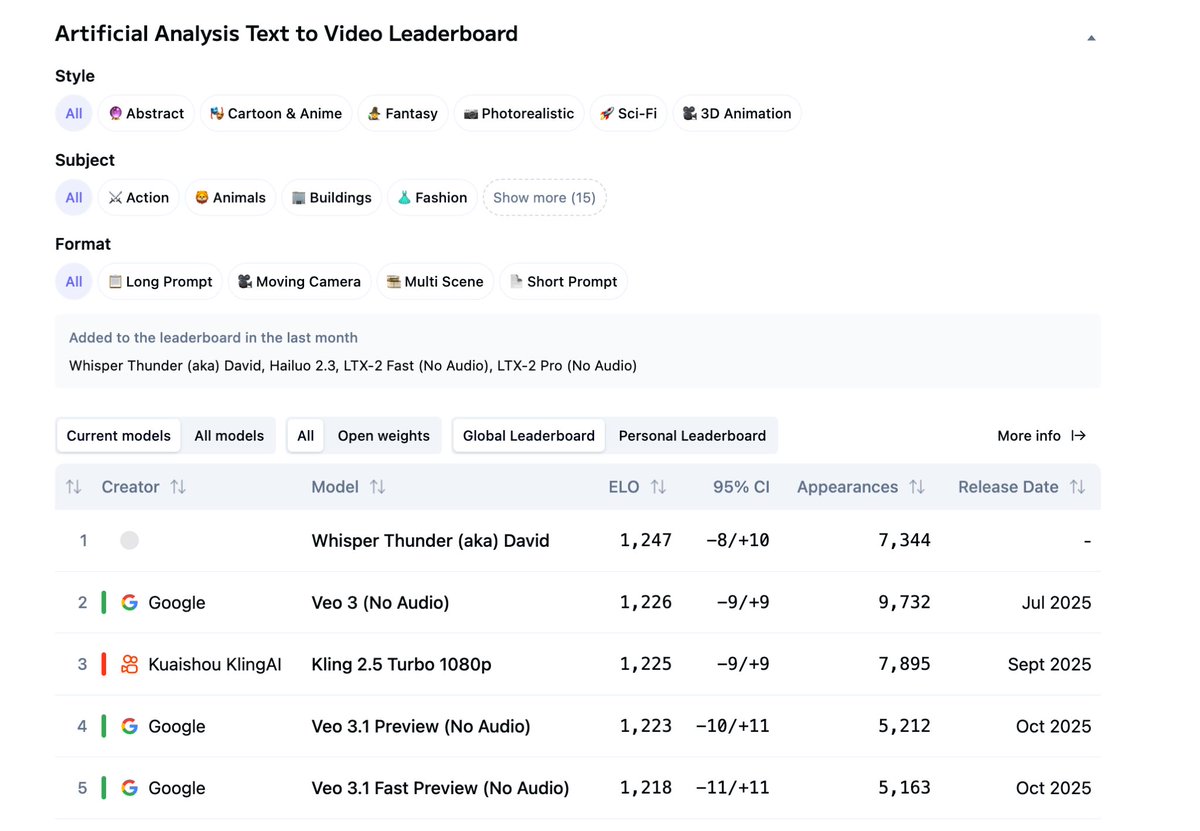Expand Show more subject filters

click(x=544, y=197)
